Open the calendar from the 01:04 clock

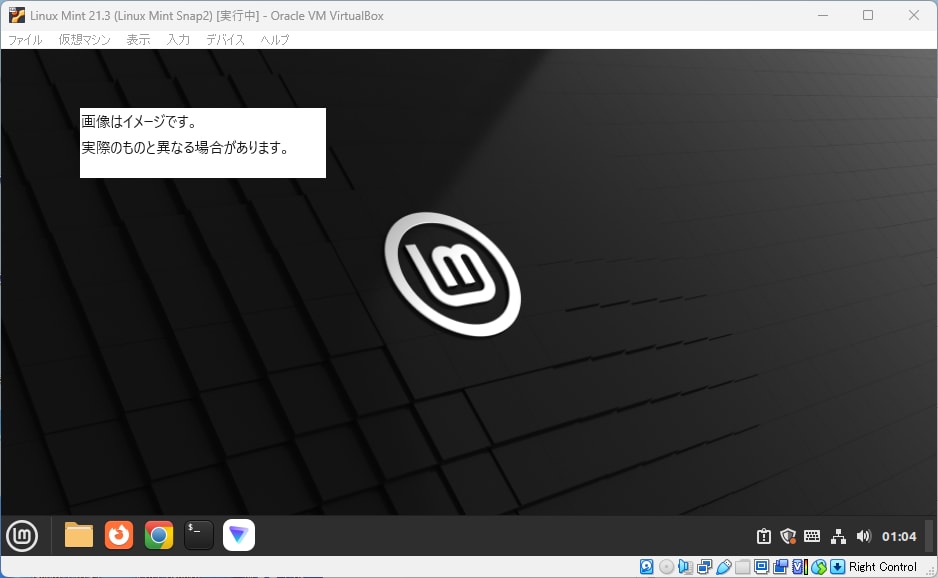point(899,537)
